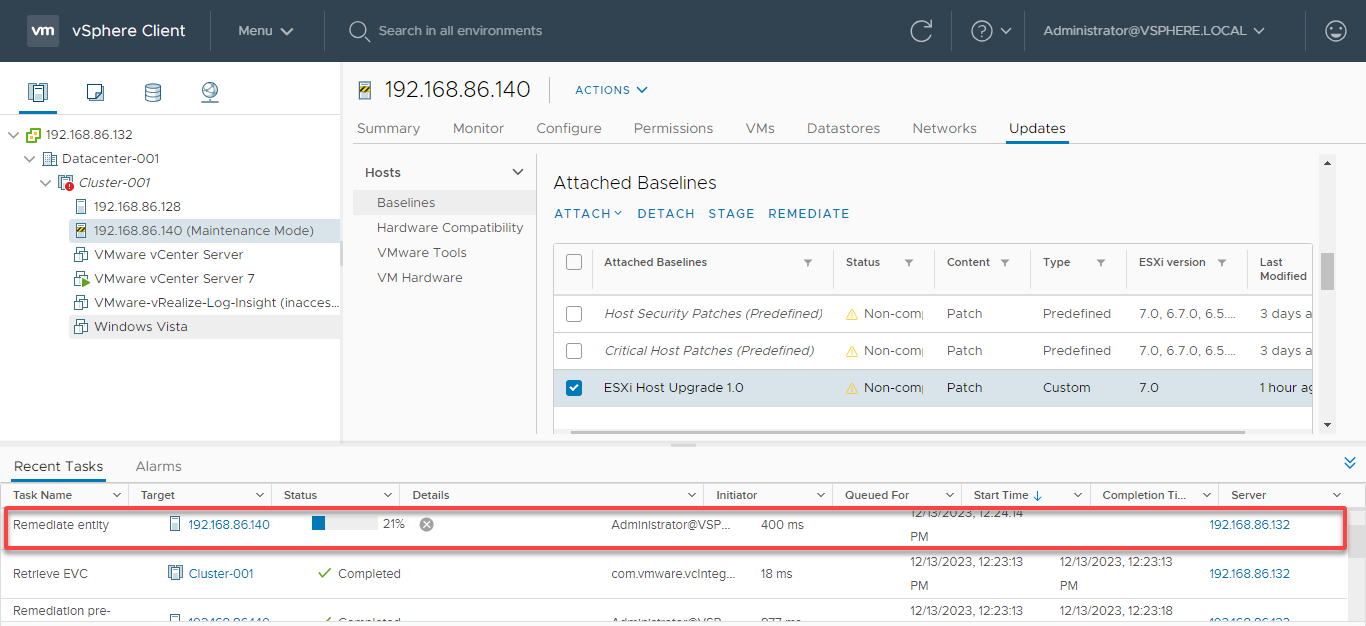Open the ACTIONS dropdown for the host
1366x626 pixels.
612,90
